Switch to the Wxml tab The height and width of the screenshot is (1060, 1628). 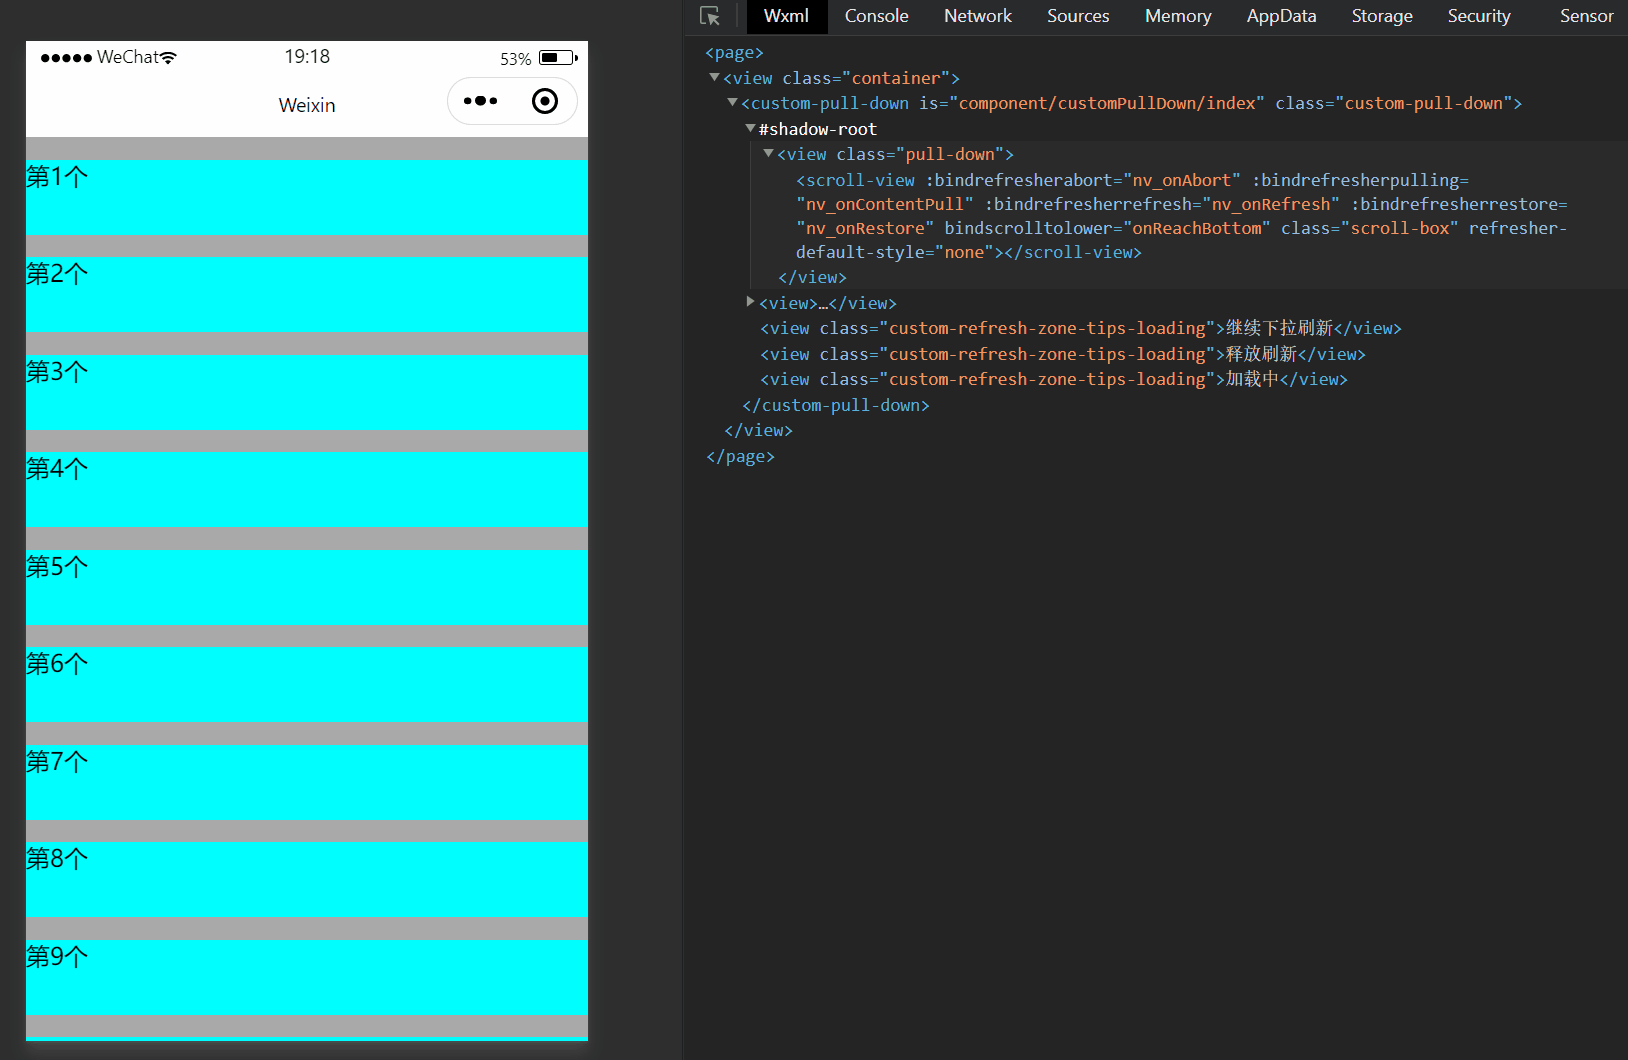786,16
